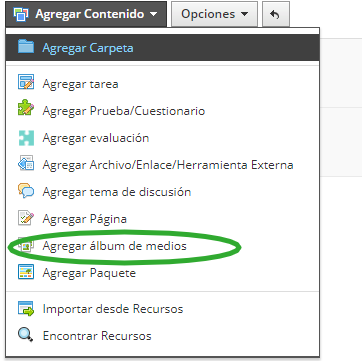This screenshot has width=362, height=361.
Task: Click the media album picture icon
Action: (x=26, y=246)
